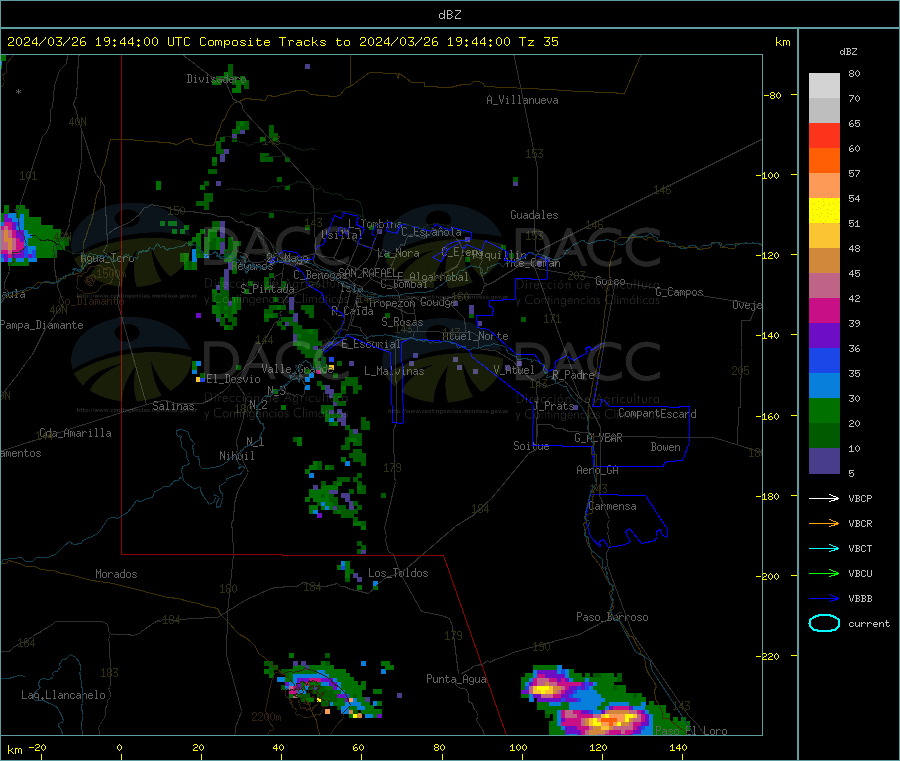Click the Salinas map label
This screenshot has height=761, width=900.
[x=173, y=406]
